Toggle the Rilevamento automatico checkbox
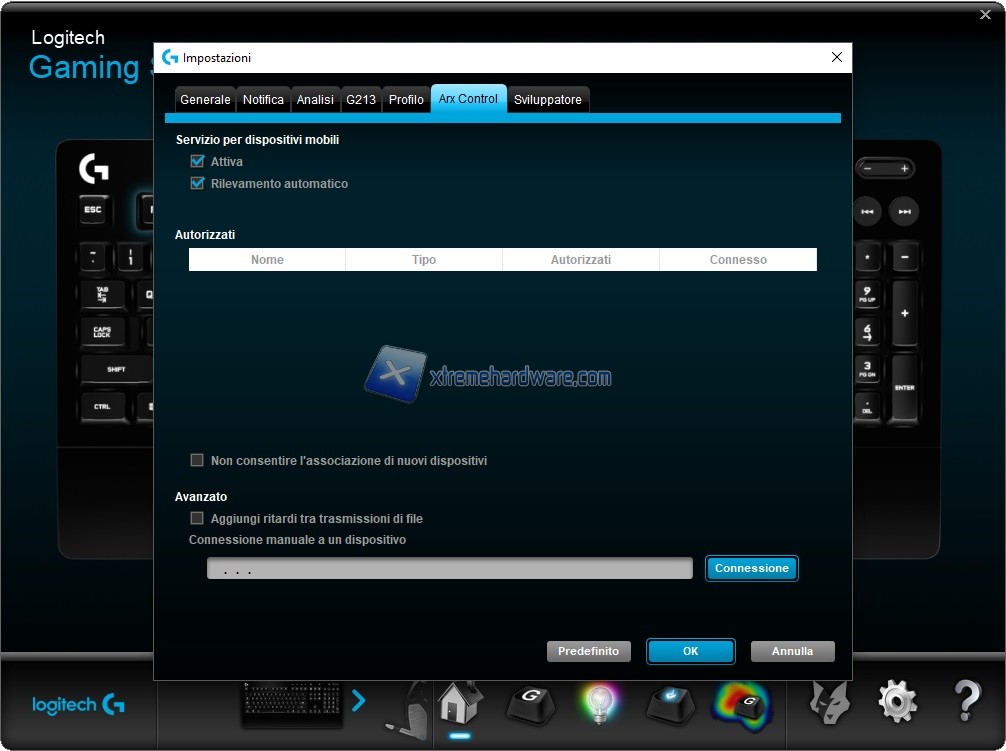1006x751 pixels. point(197,184)
